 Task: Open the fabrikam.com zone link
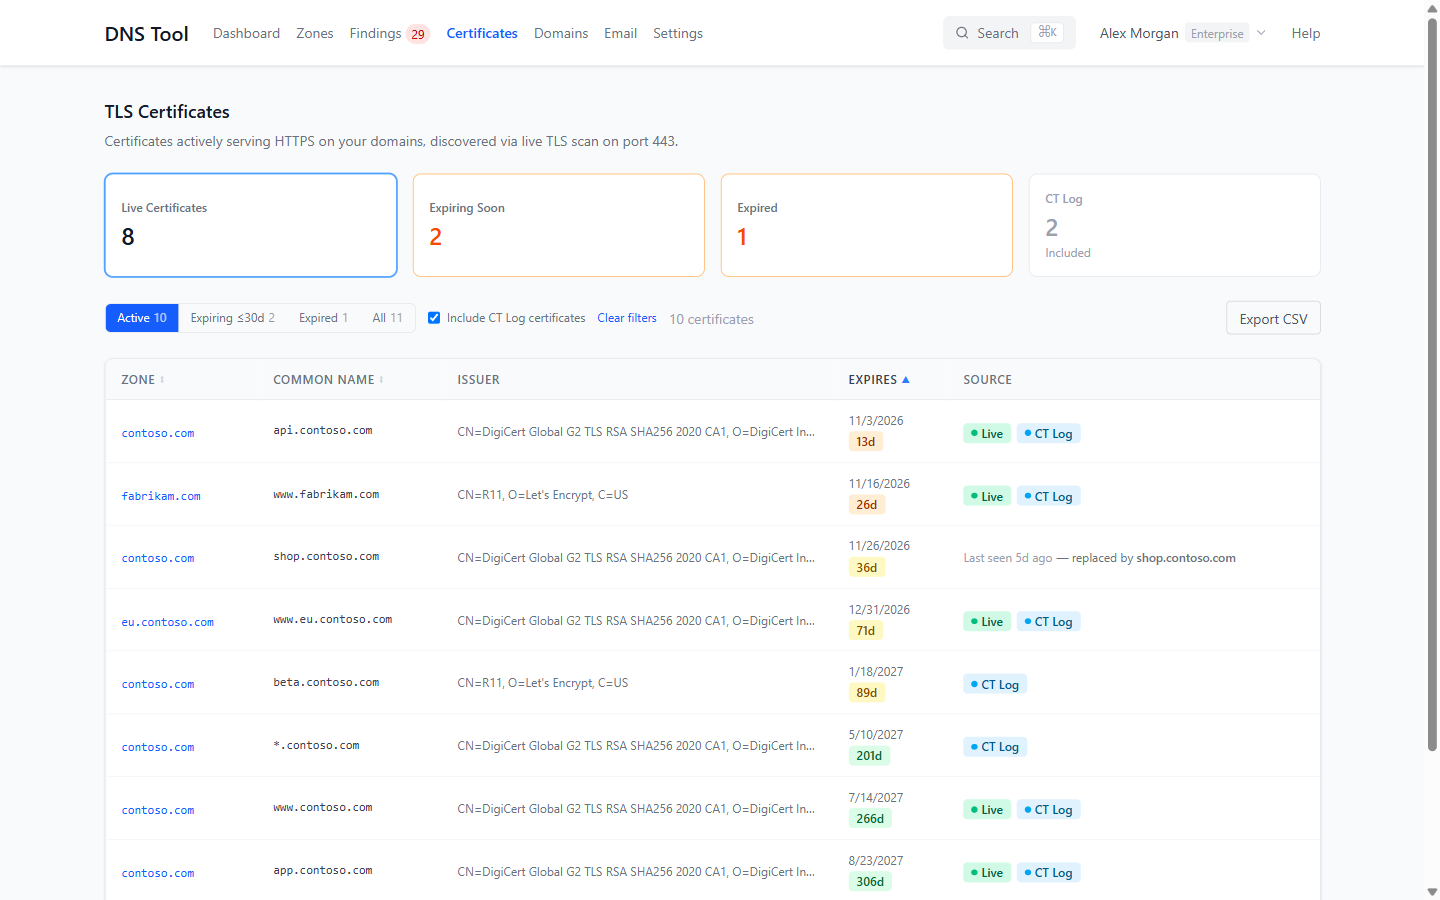point(161,496)
